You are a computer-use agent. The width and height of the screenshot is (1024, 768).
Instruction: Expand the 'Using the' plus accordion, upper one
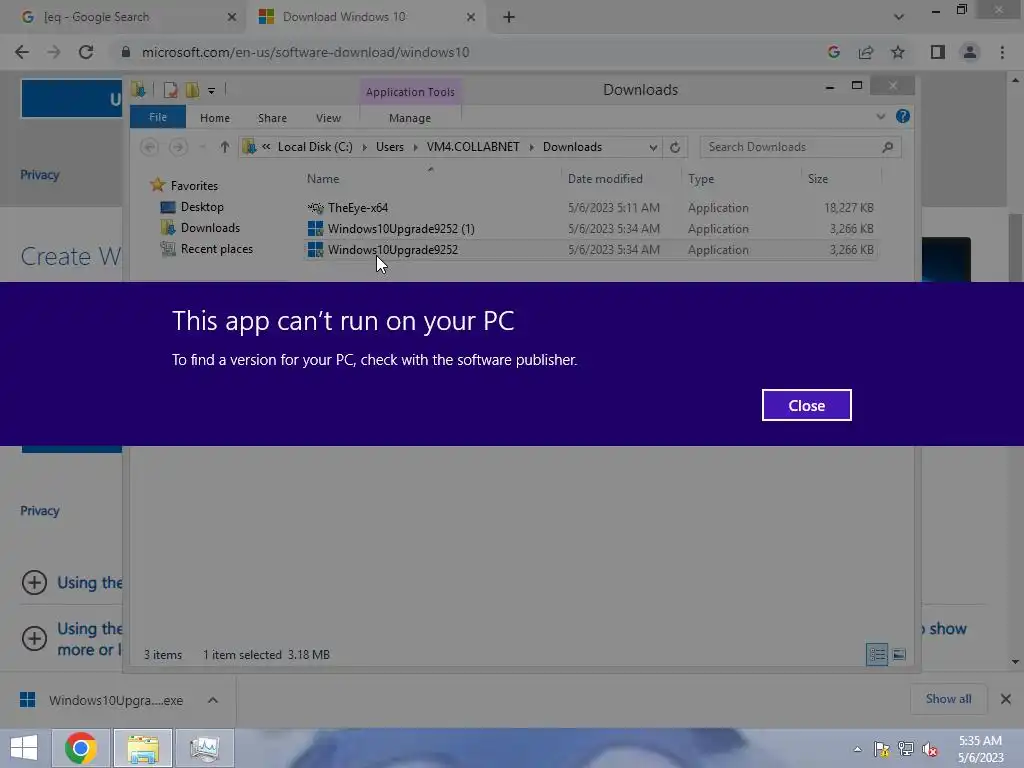[x=34, y=582]
